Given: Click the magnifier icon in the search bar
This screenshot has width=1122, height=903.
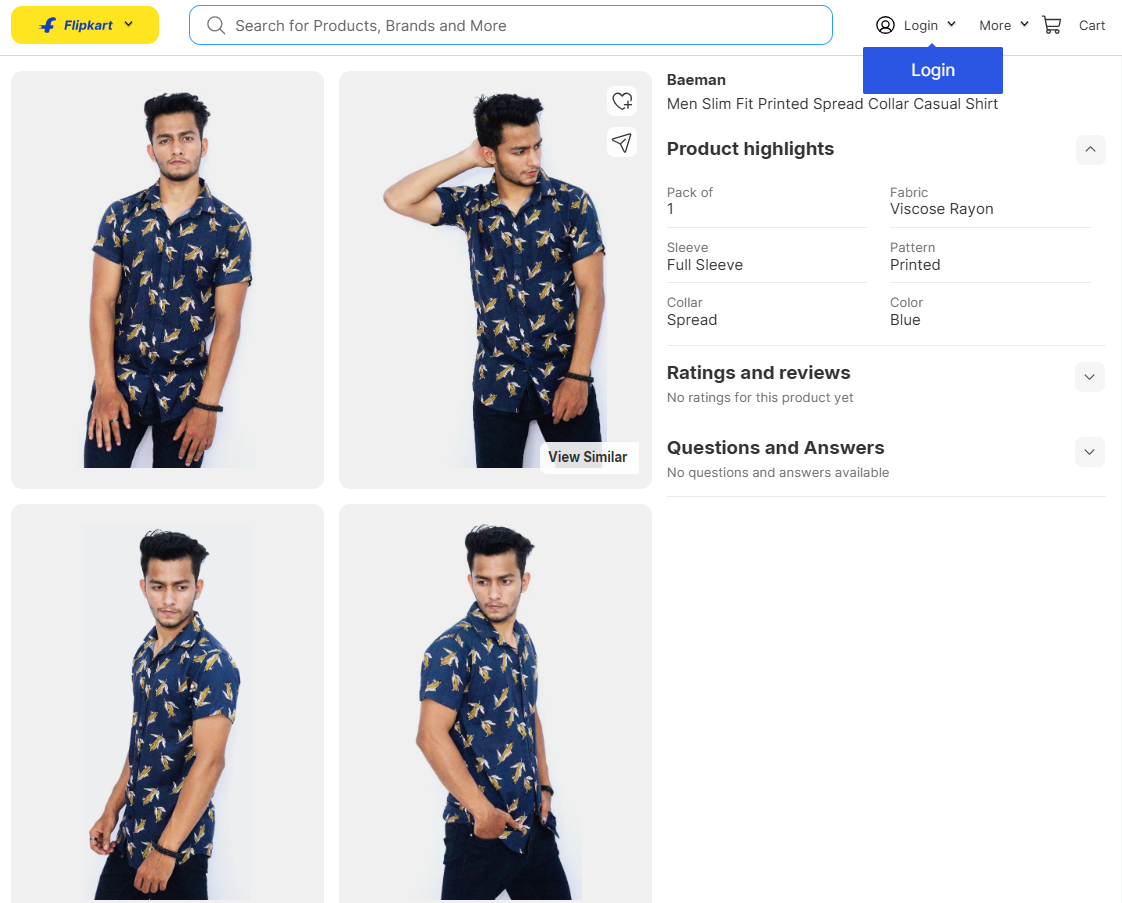Looking at the screenshot, I should click(216, 25).
